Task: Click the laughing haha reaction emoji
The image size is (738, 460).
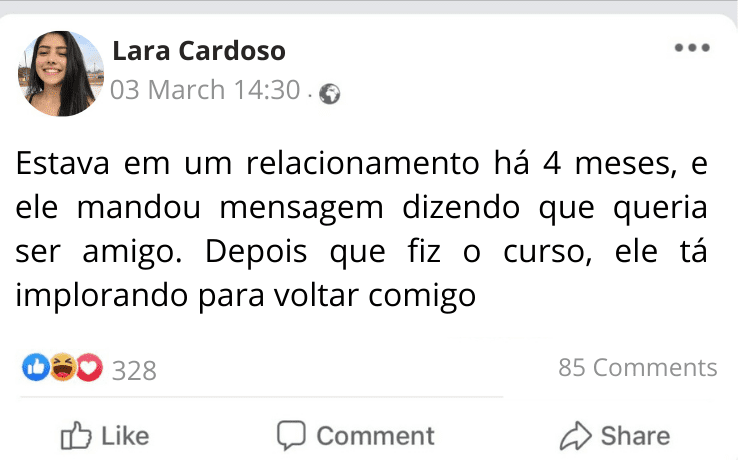Action: (63, 369)
